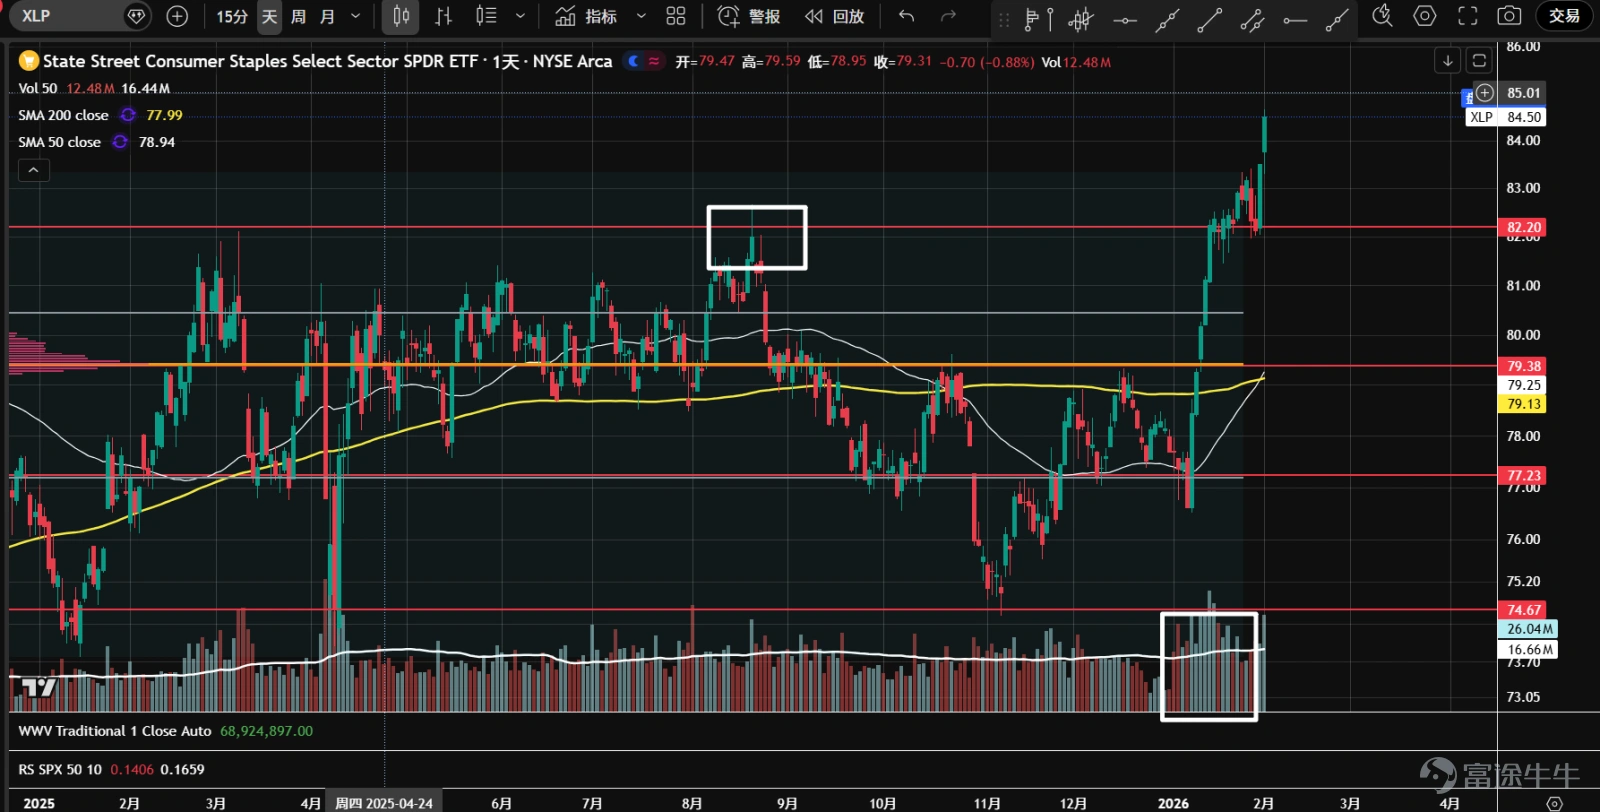1600x812 pixels.
Task: Open the 交易 trading panel
Action: tap(1564, 16)
